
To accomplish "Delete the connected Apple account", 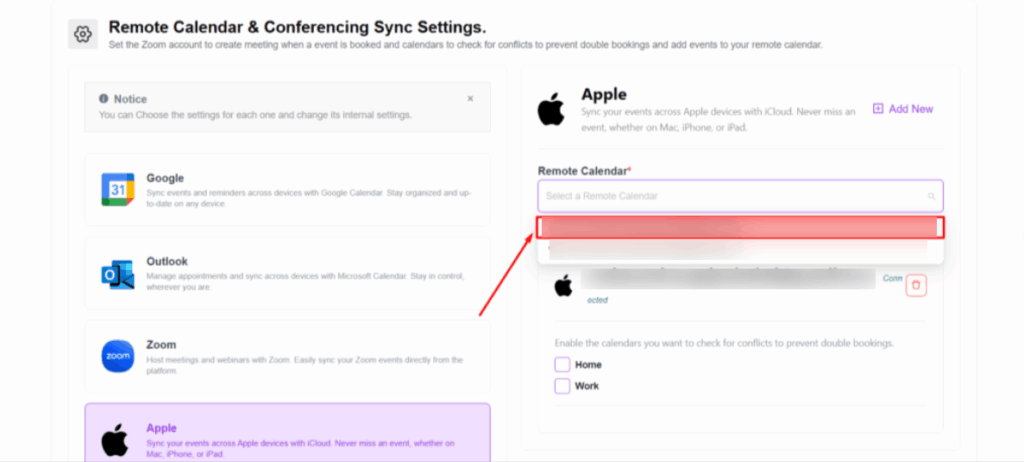I will 917,286.
